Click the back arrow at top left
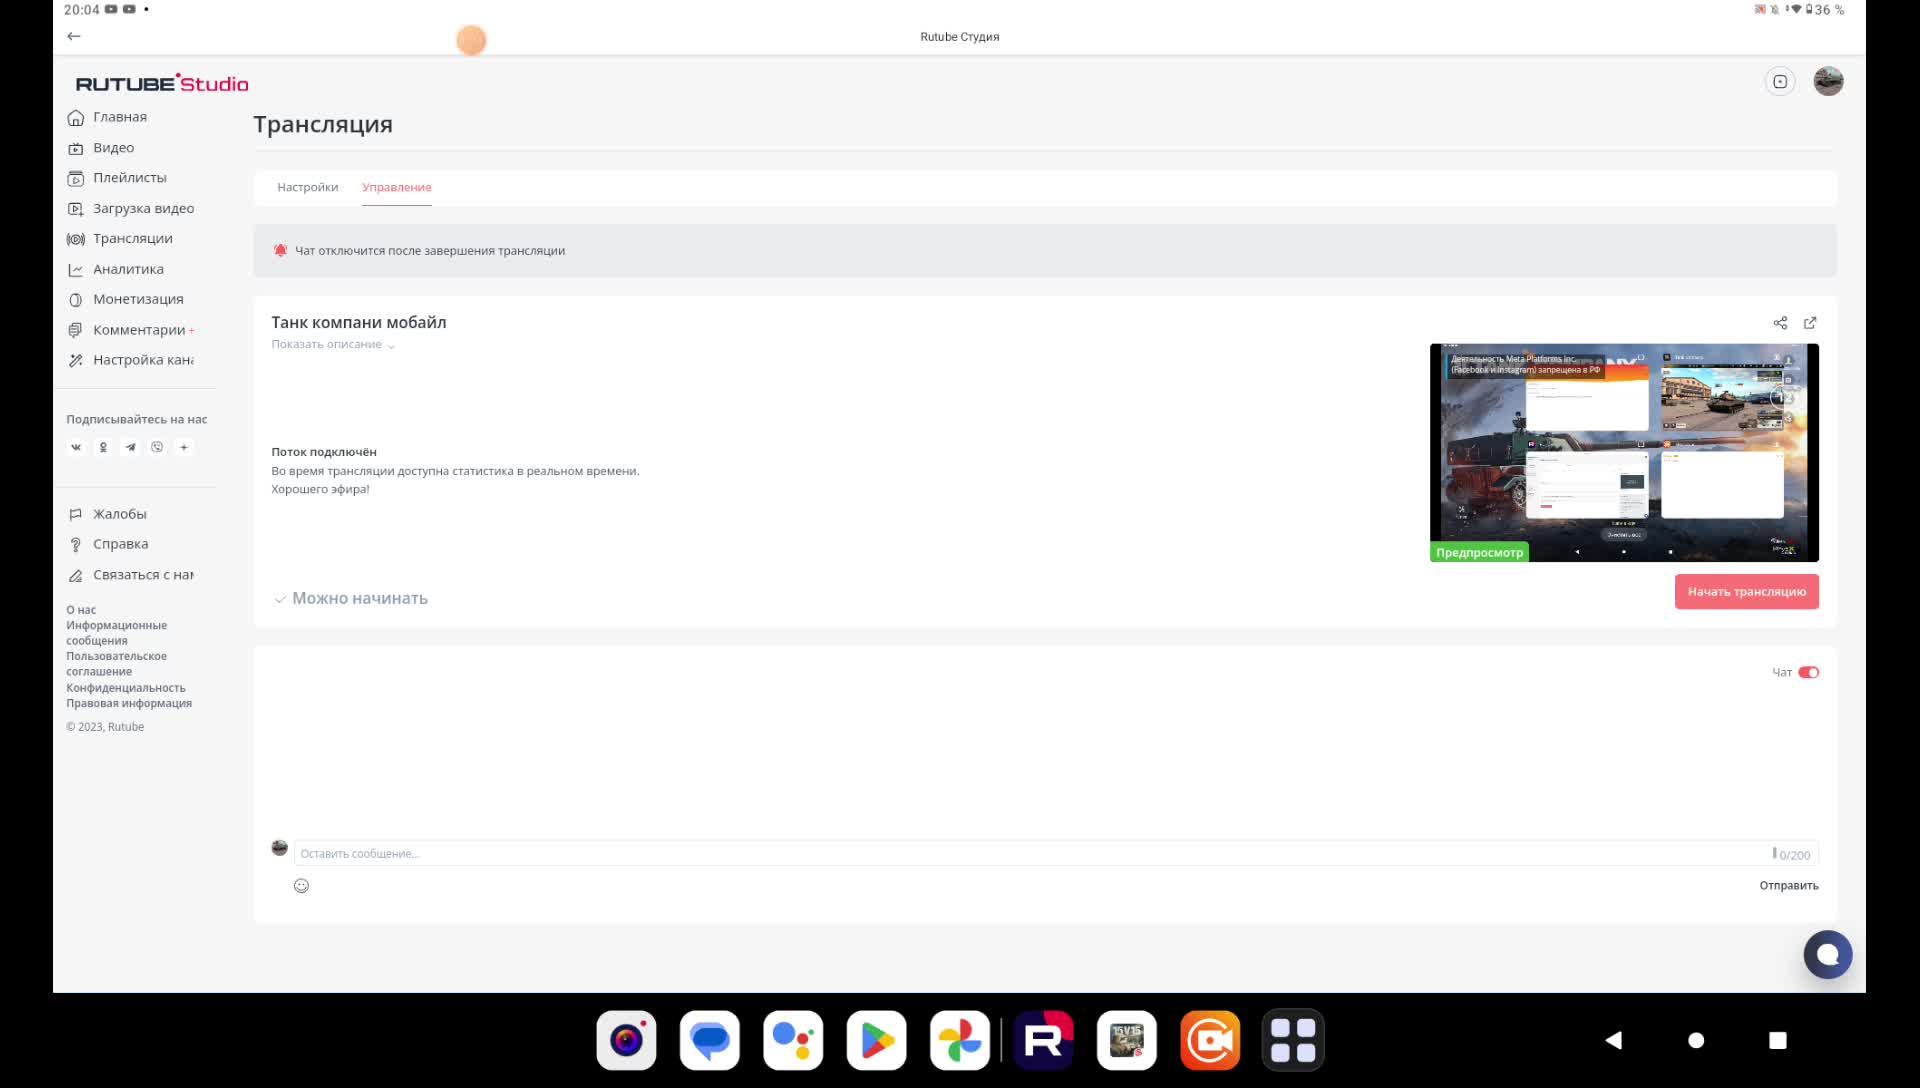 coord(74,36)
